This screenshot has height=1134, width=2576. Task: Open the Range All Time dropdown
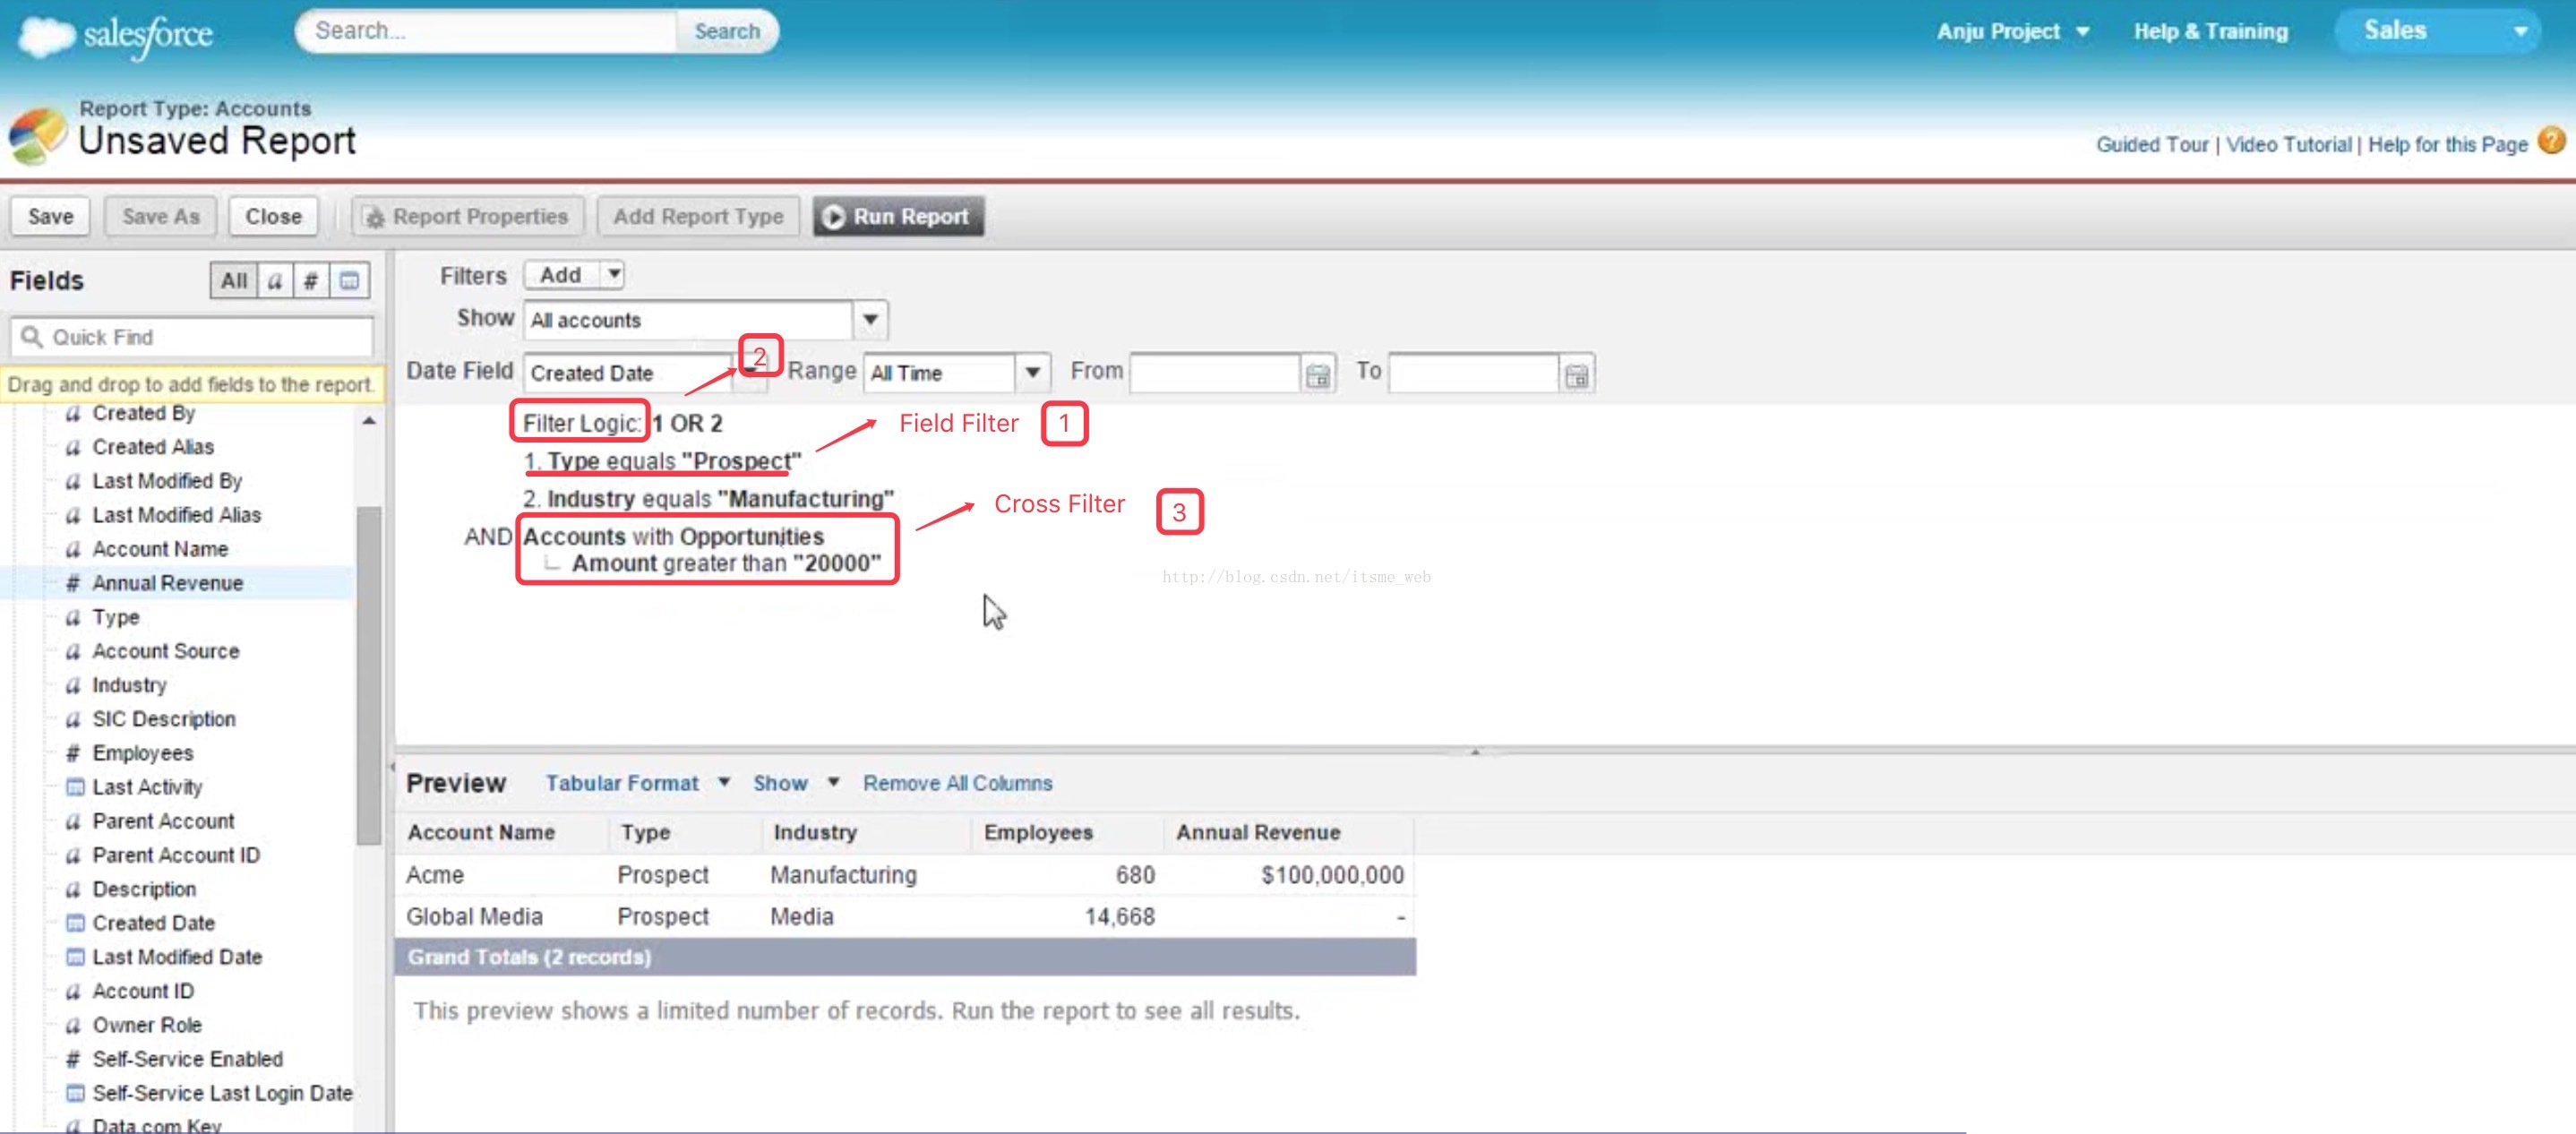coord(1032,373)
